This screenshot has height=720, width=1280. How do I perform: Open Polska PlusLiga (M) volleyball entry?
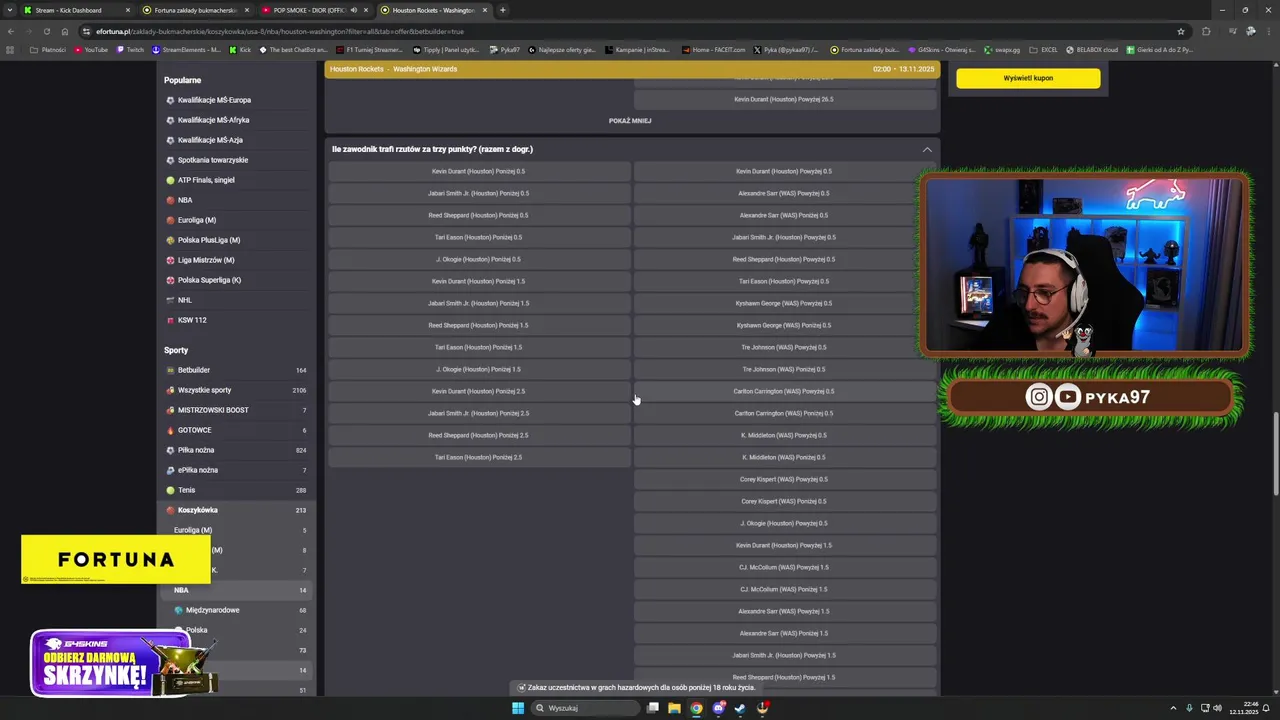(238, 240)
